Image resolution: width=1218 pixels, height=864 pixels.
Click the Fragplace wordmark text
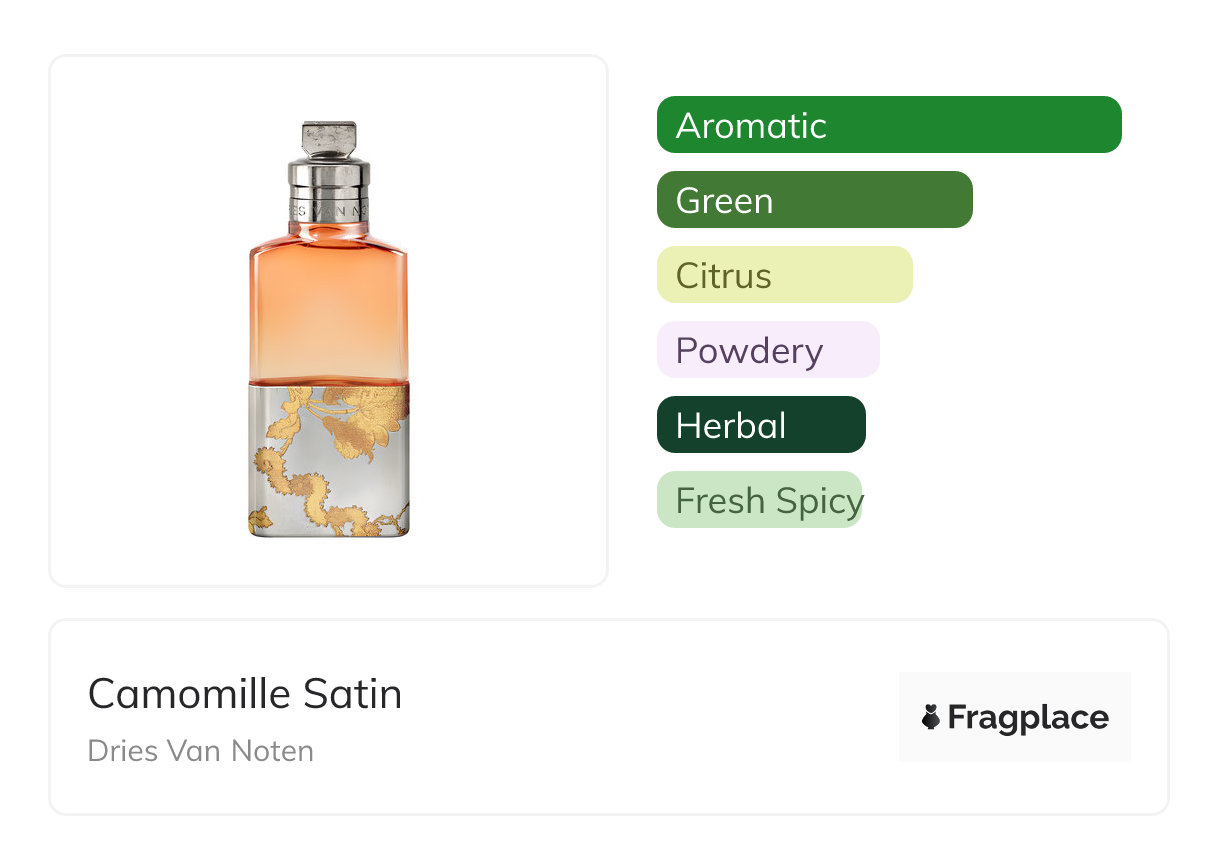pyautogui.click(x=1028, y=717)
